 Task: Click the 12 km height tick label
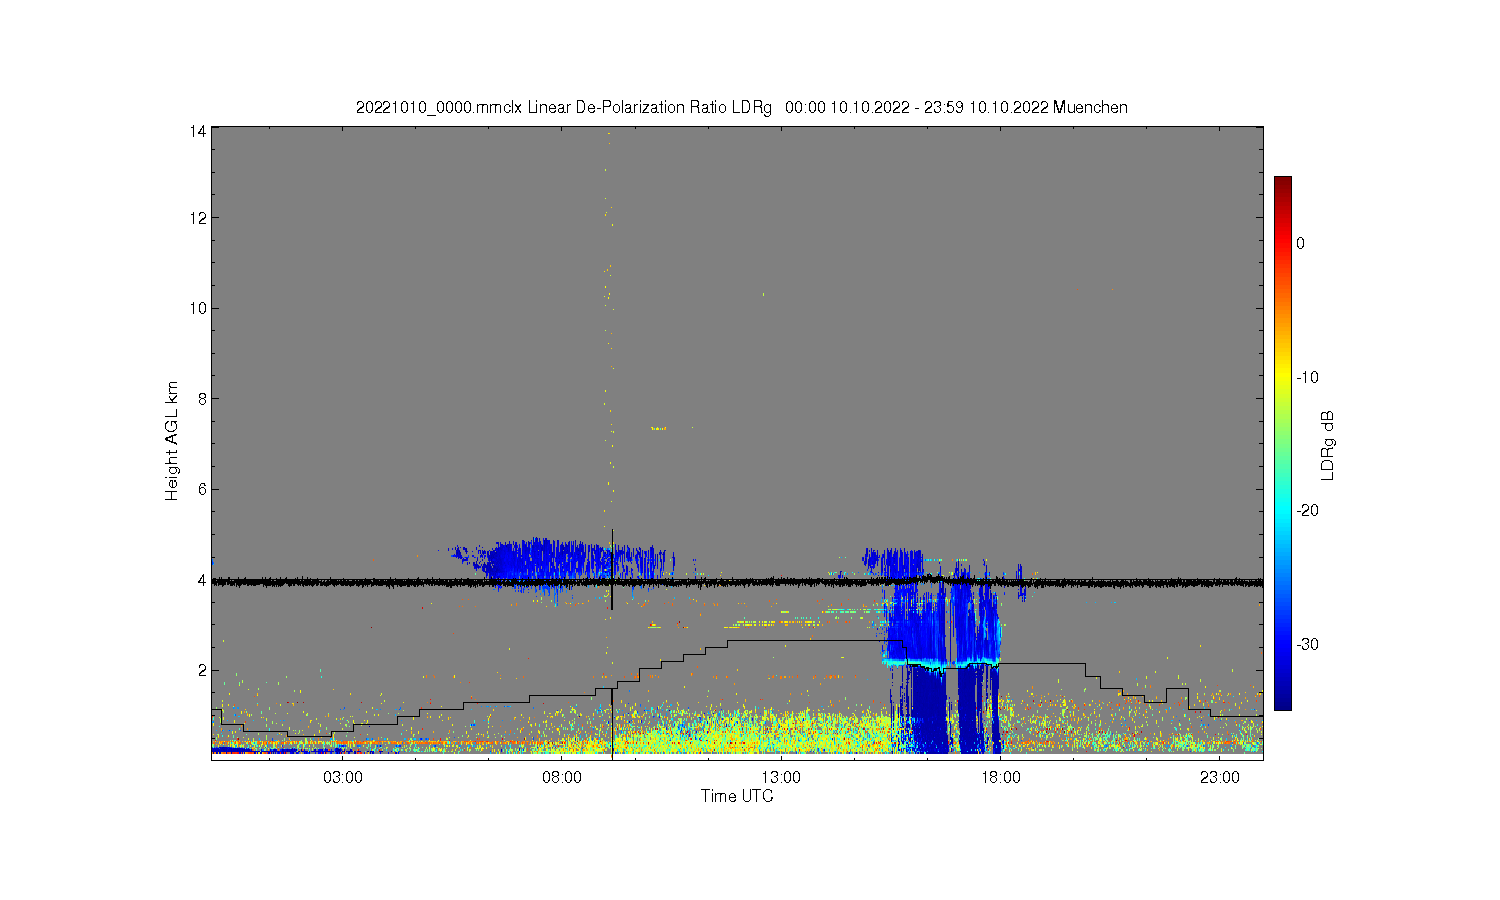click(198, 218)
